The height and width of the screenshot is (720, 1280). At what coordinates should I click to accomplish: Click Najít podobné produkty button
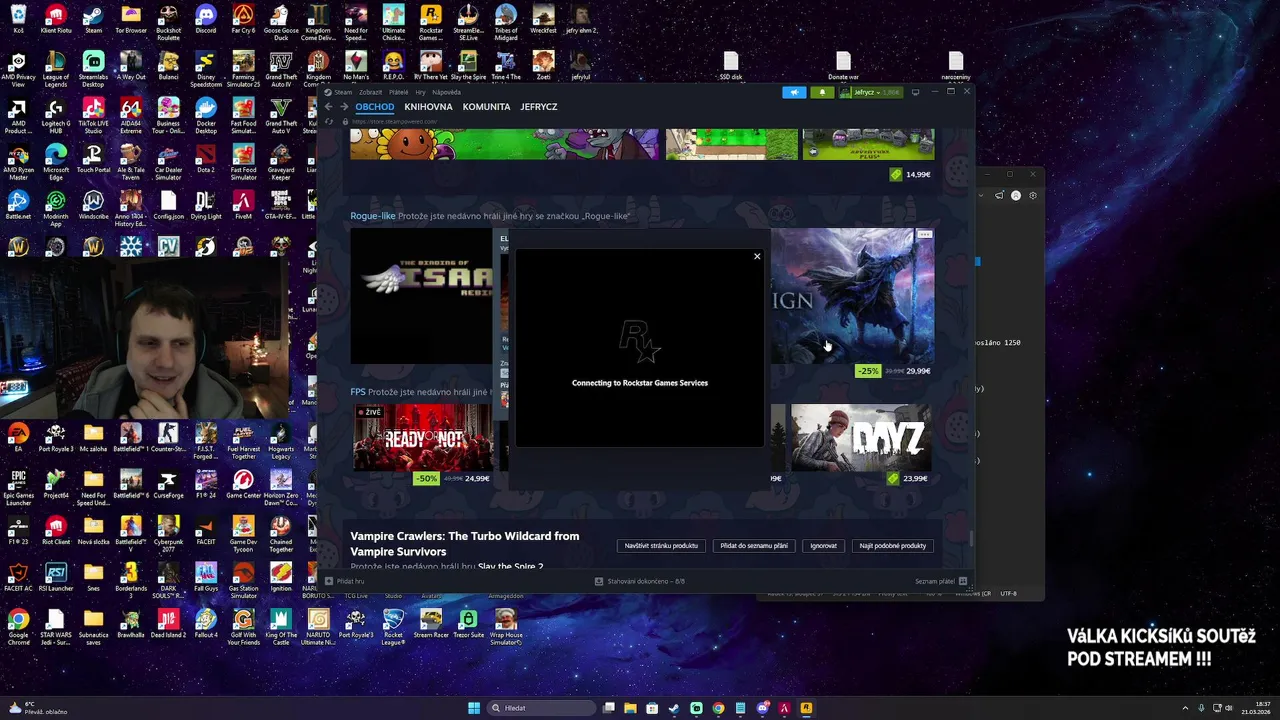893,546
